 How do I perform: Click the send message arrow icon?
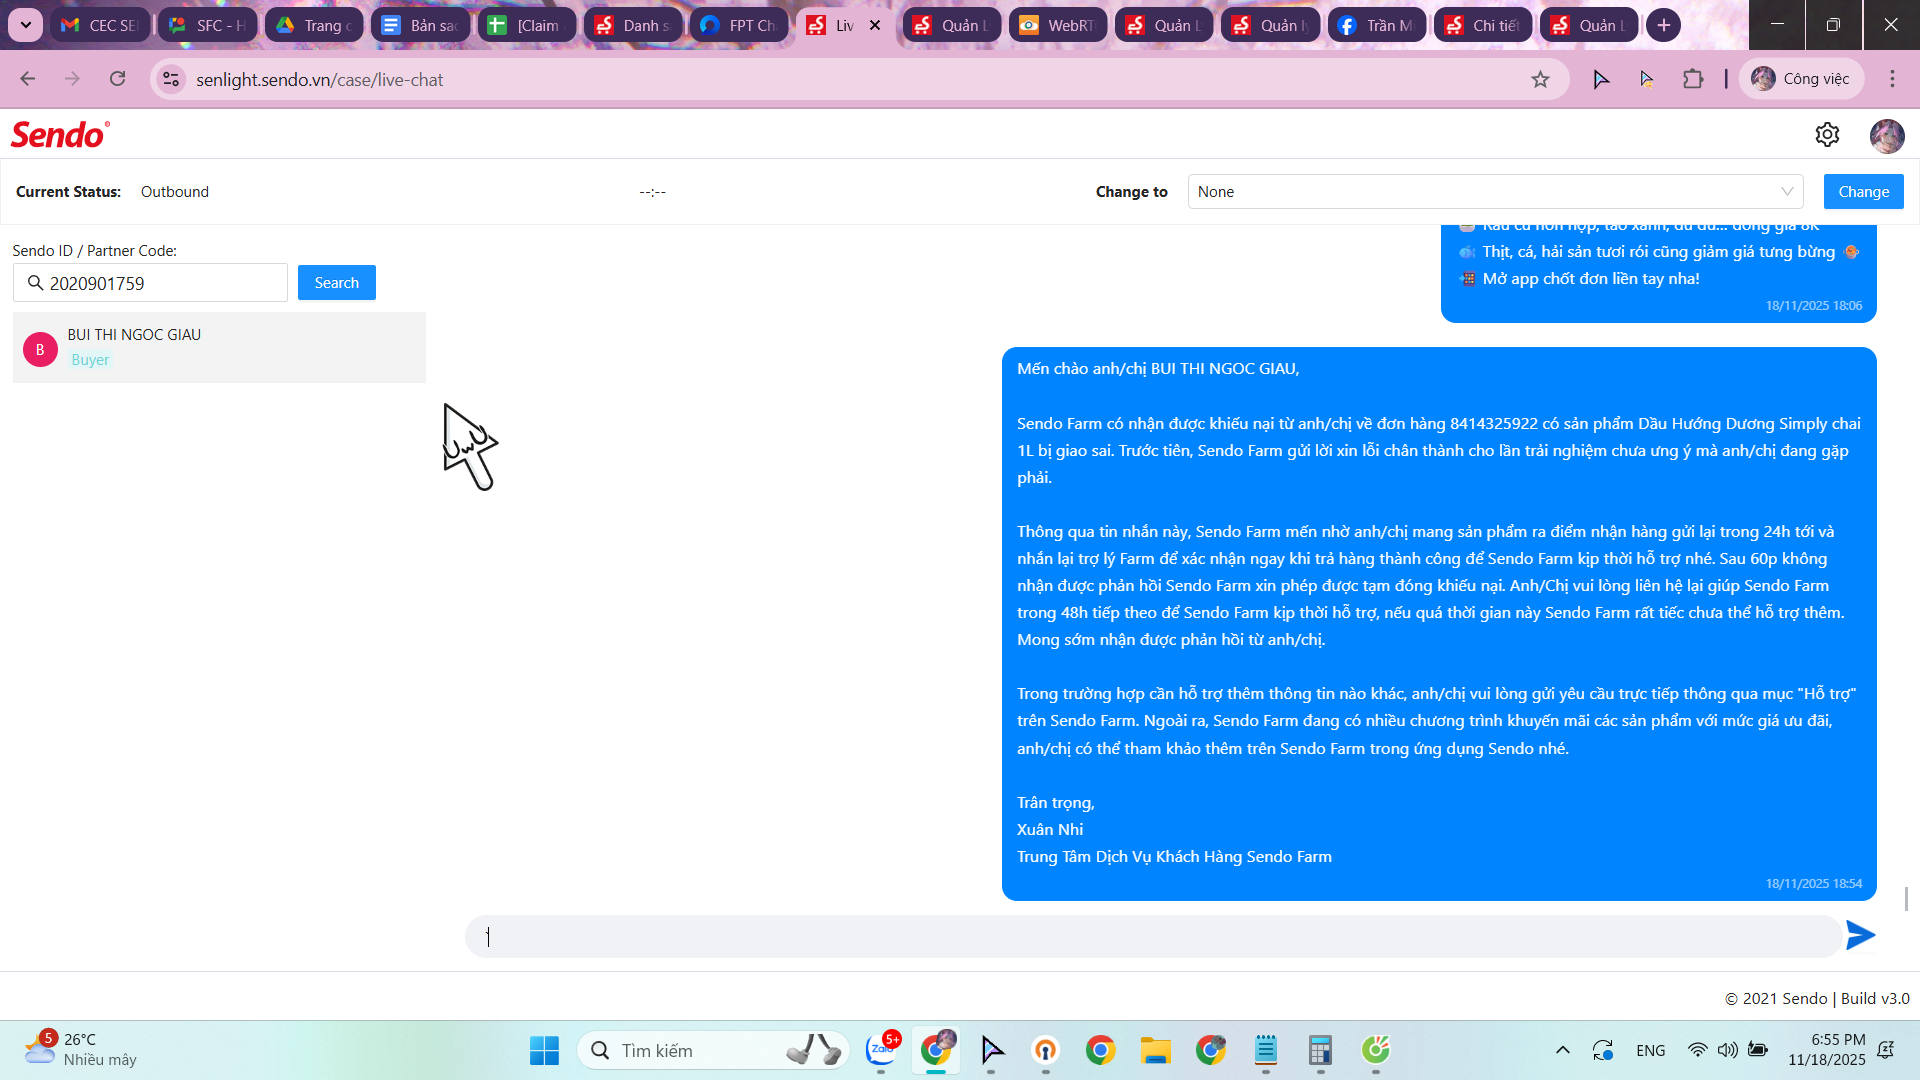click(x=1860, y=935)
